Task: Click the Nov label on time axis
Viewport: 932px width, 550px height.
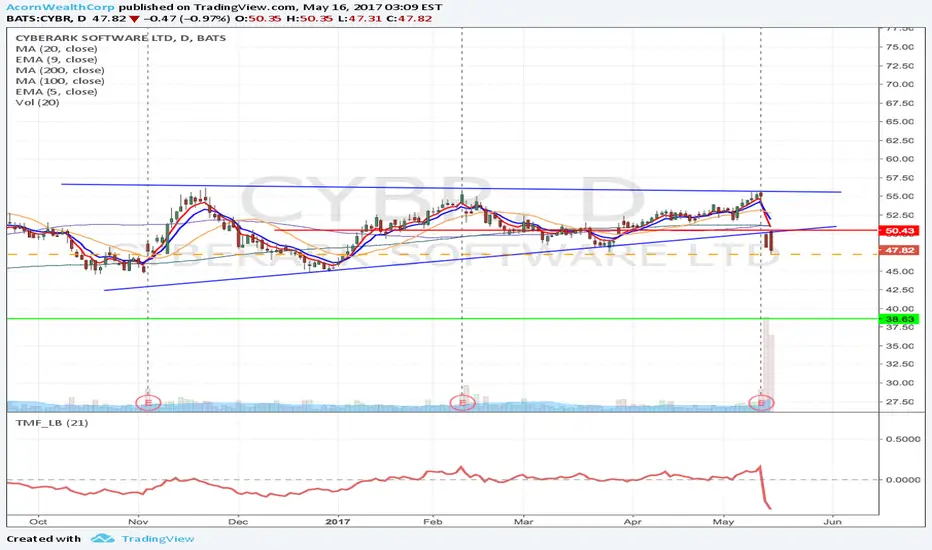Action: click(138, 521)
